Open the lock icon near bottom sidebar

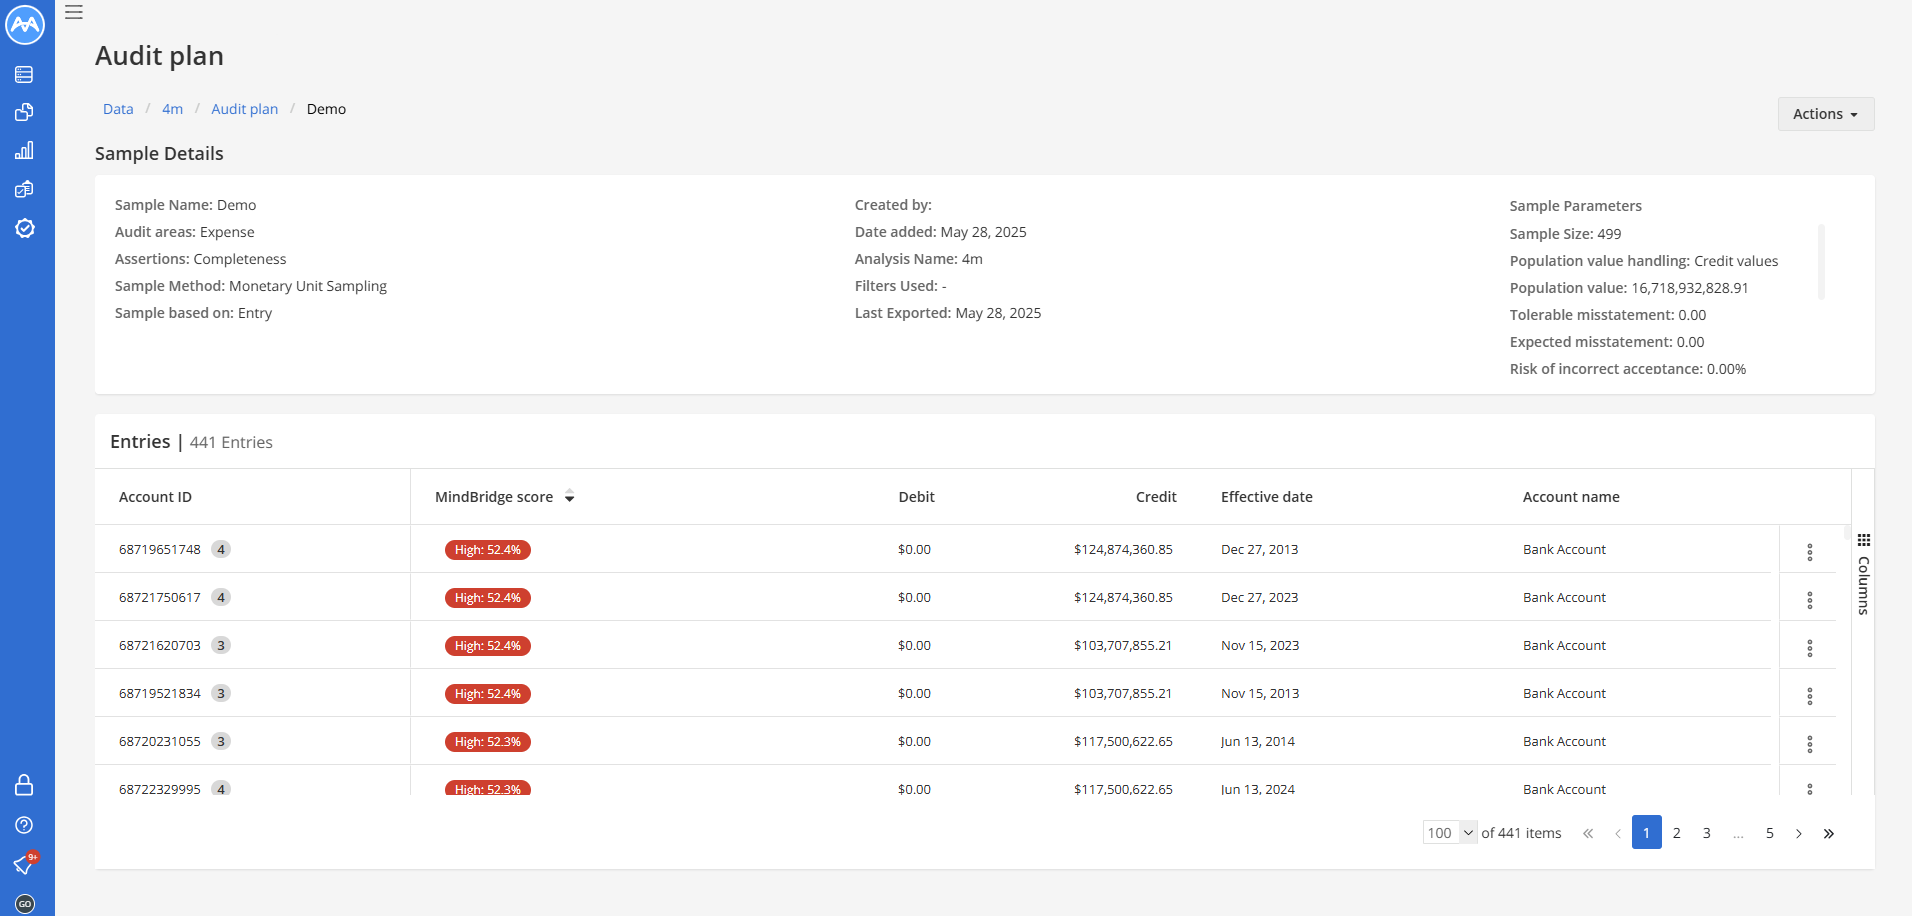[x=25, y=784]
